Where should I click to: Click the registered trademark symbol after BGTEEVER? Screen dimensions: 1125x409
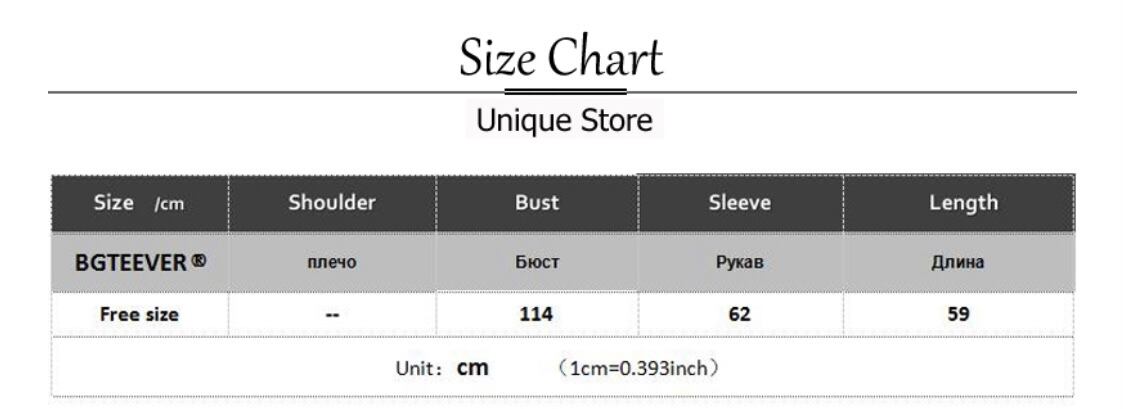point(199,260)
